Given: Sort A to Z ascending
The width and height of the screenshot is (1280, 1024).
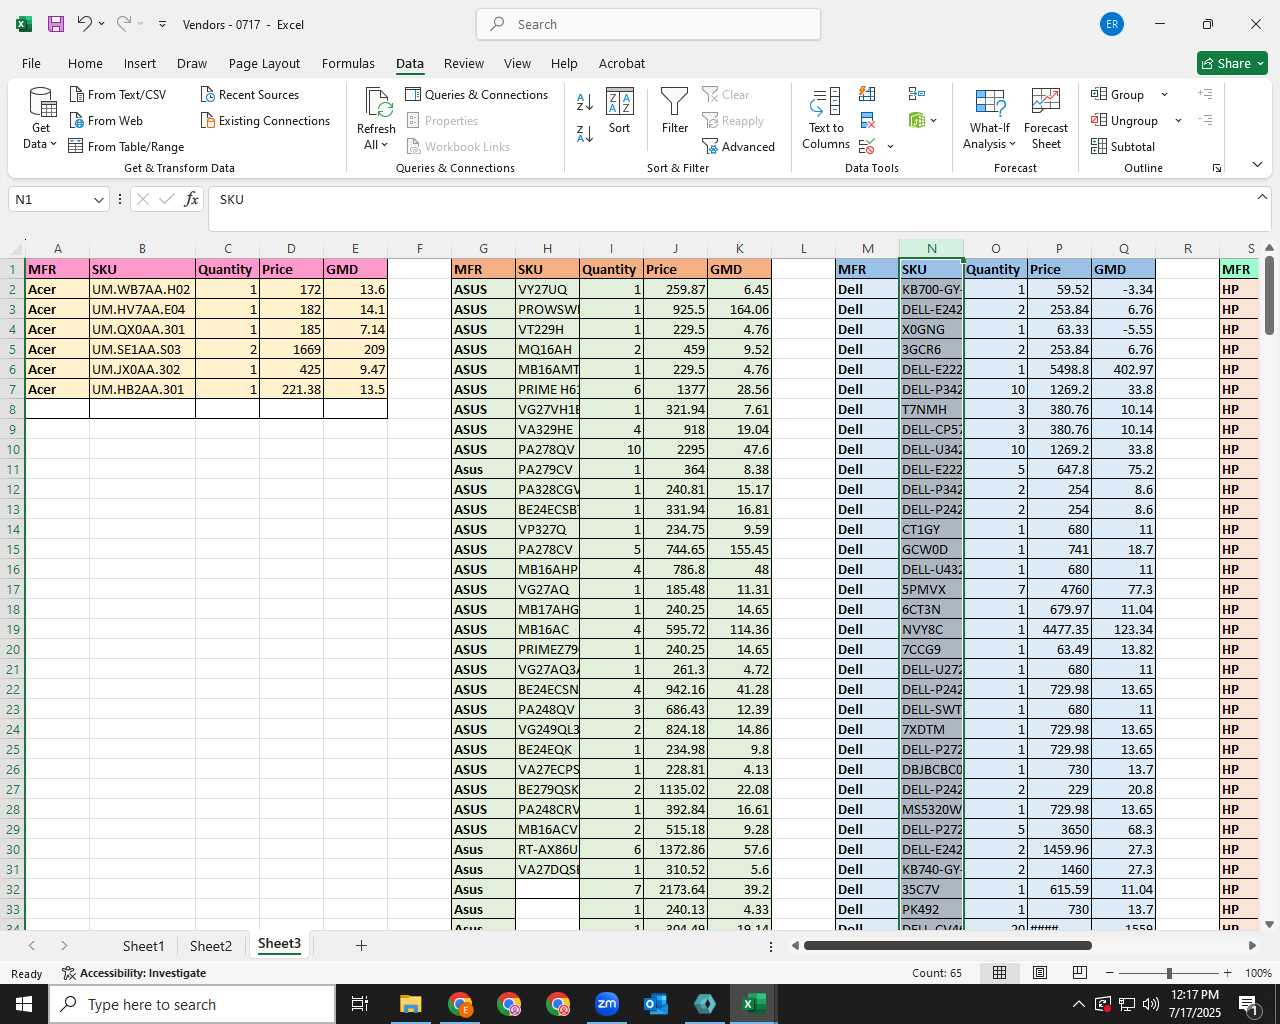Looking at the screenshot, I should pyautogui.click(x=585, y=101).
